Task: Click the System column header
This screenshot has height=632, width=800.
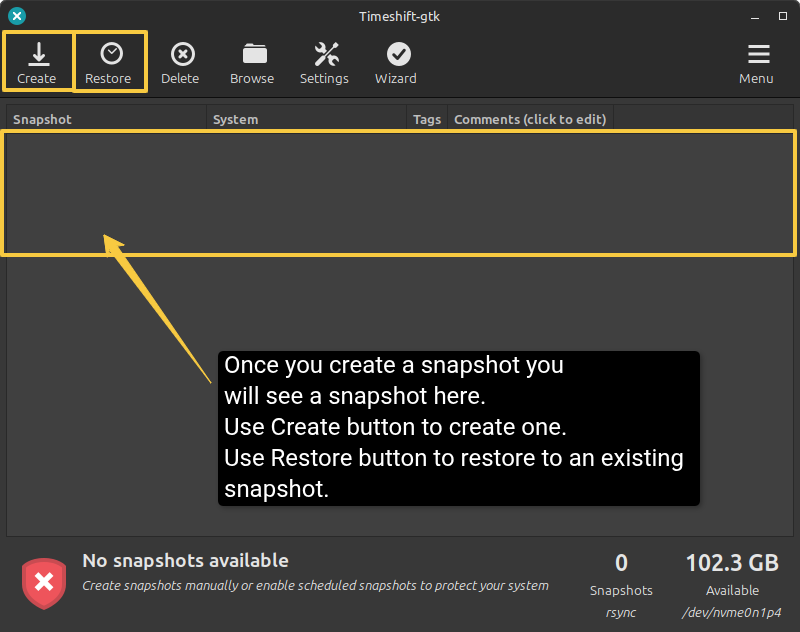Action: click(307, 119)
